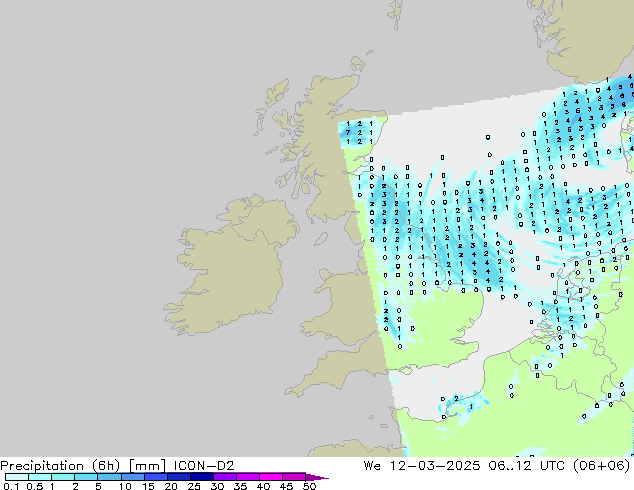634x490 pixels.
Task: Click the 15–20 mm legend color swatch
Action: (155, 477)
